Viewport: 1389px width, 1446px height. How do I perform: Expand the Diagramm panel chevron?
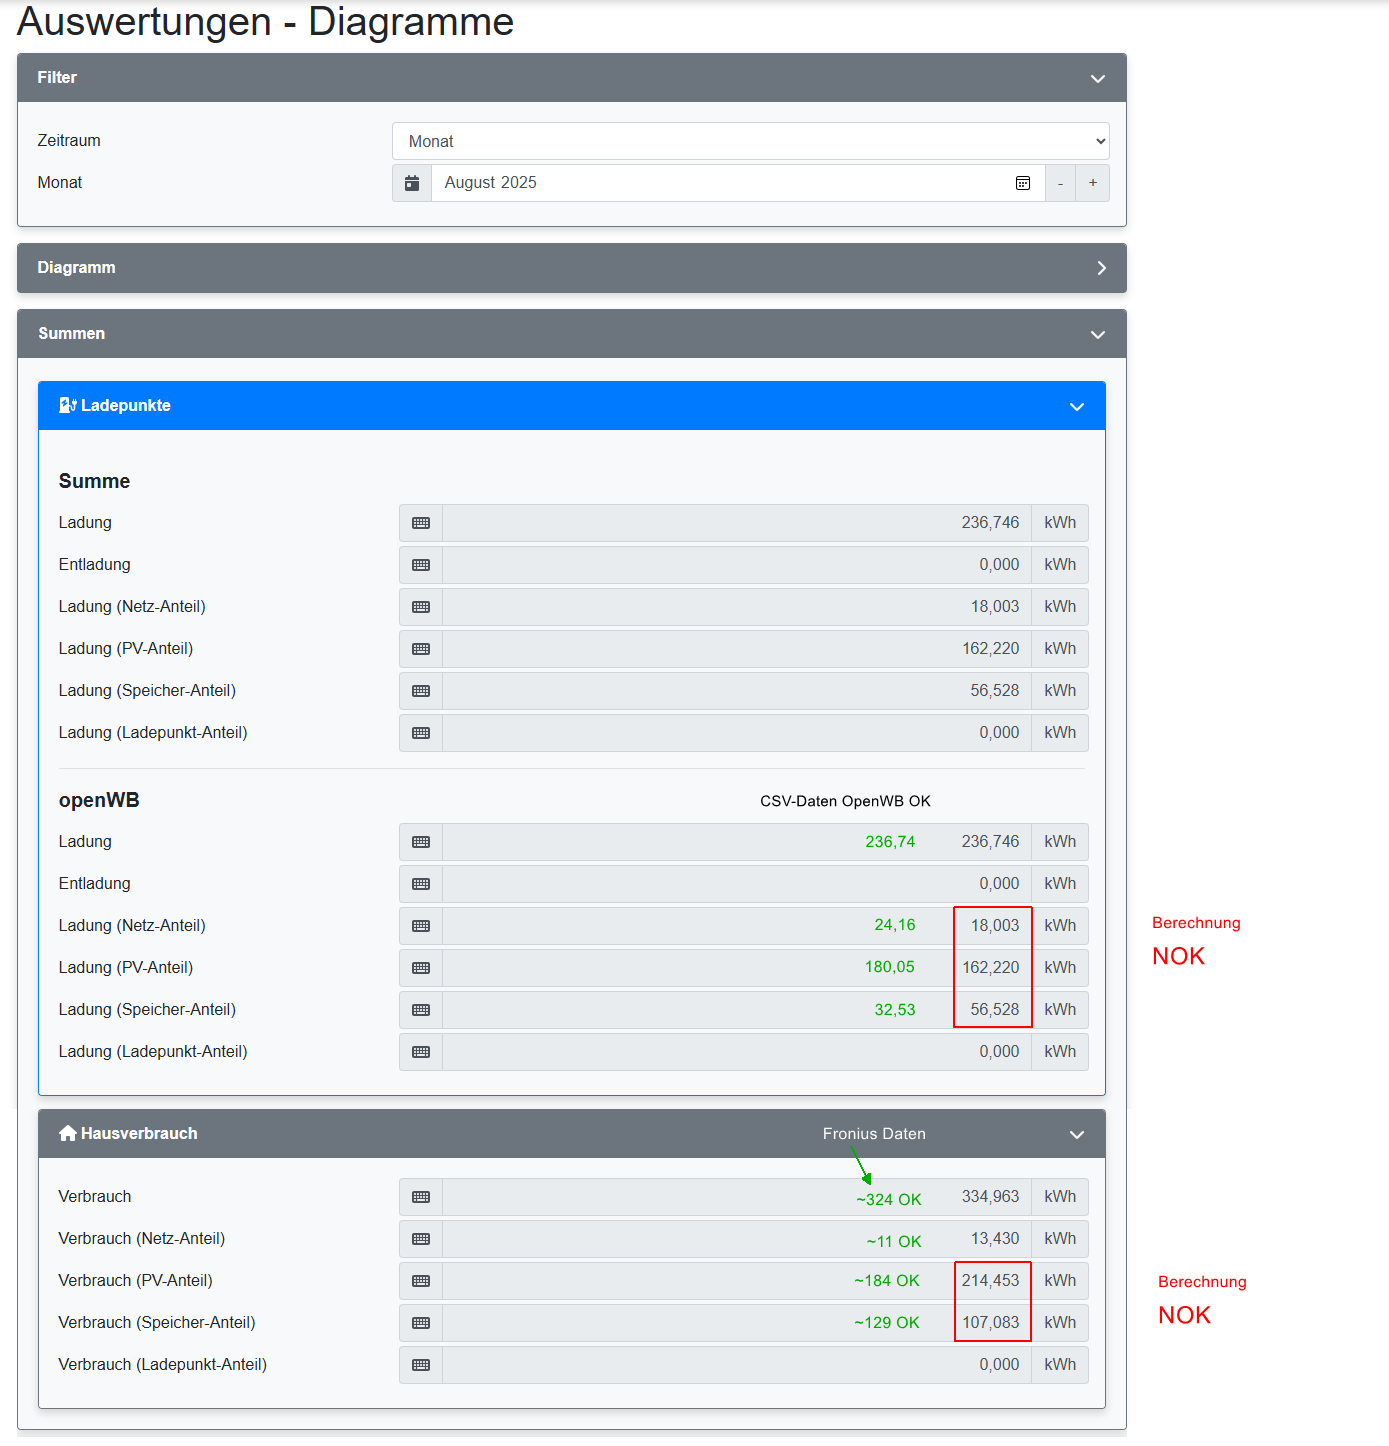1101,268
